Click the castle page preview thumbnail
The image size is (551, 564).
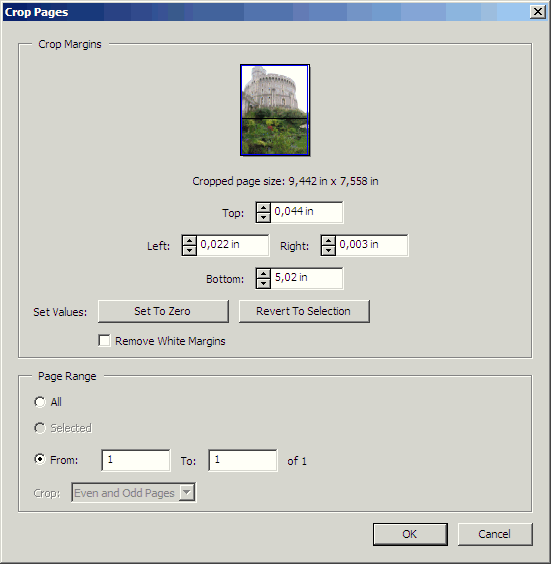[275, 110]
